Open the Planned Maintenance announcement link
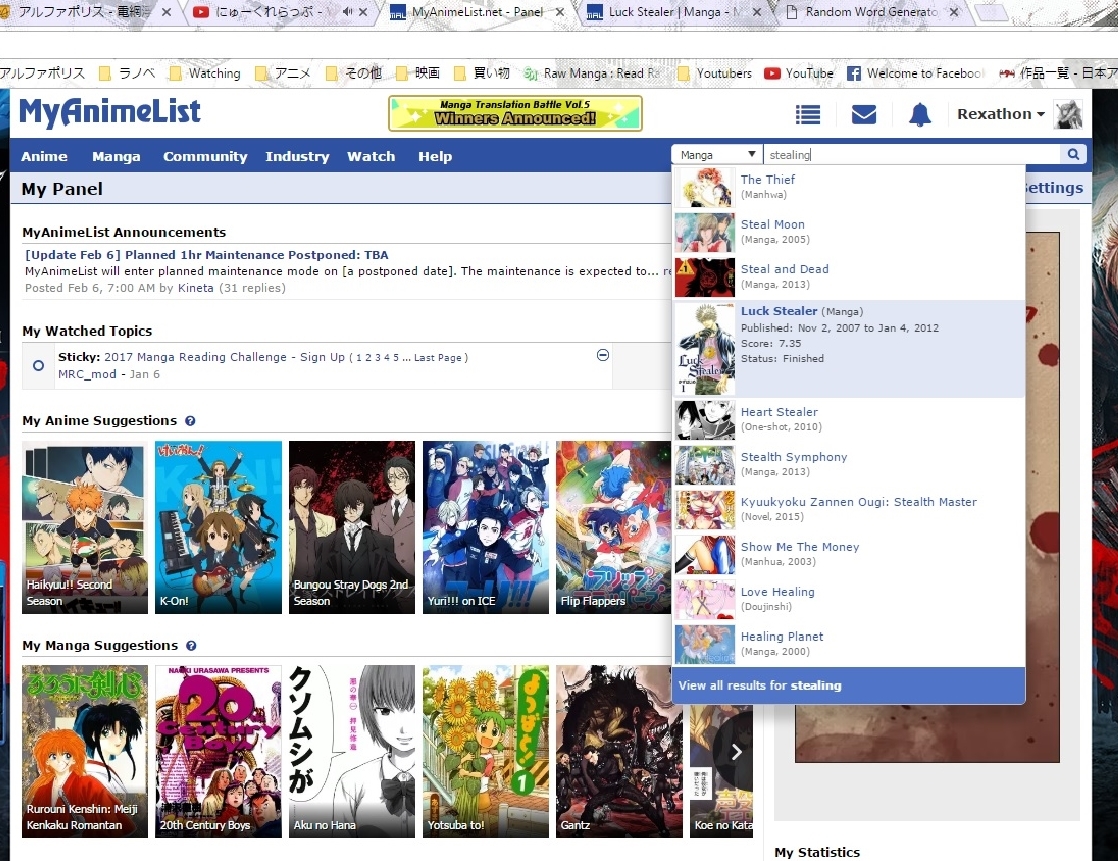The image size is (1118, 861). coord(207,255)
